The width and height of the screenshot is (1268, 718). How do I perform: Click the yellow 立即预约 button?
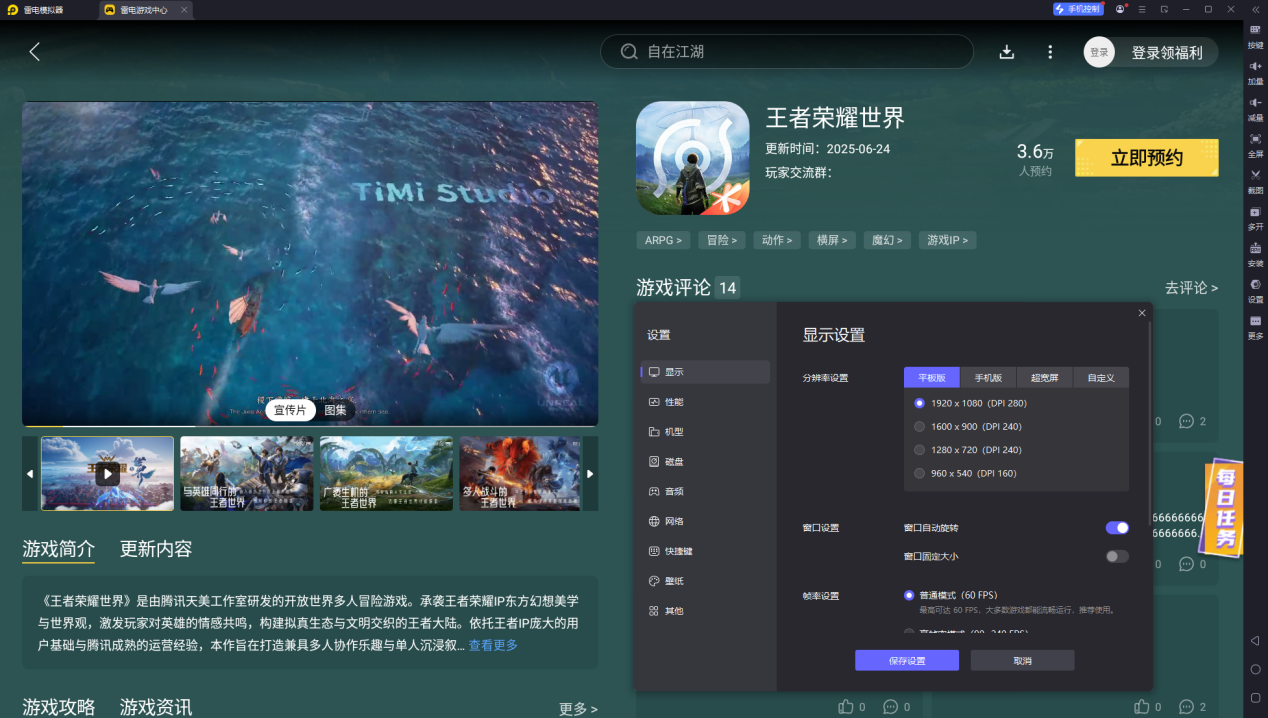pyautogui.click(x=1146, y=158)
